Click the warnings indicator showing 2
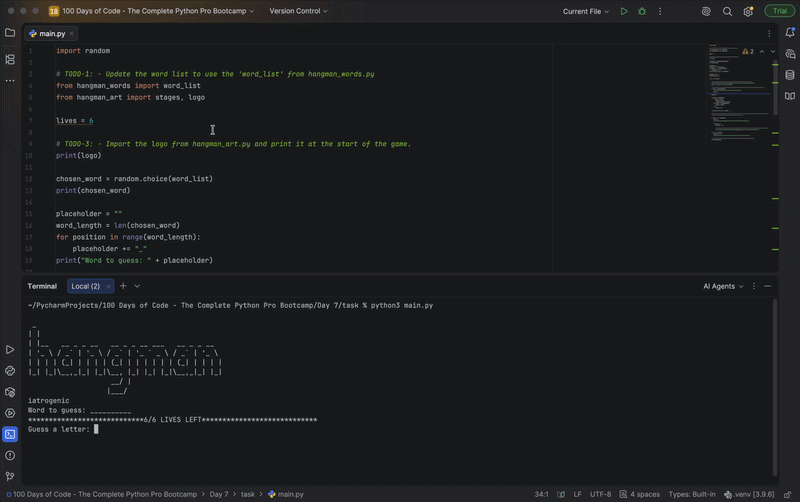The width and height of the screenshot is (800, 502). tap(748, 52)
